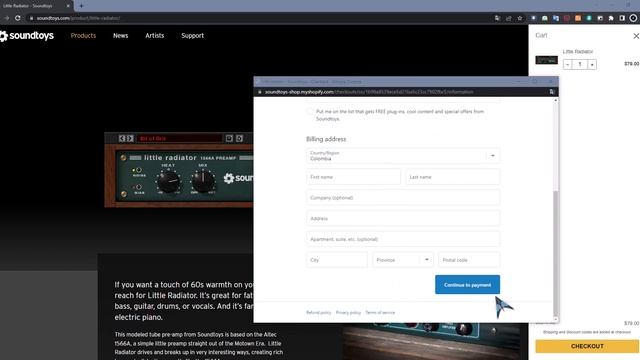
Task: Decrease Little Radiator quantity with minus
Action: point(567,64)
